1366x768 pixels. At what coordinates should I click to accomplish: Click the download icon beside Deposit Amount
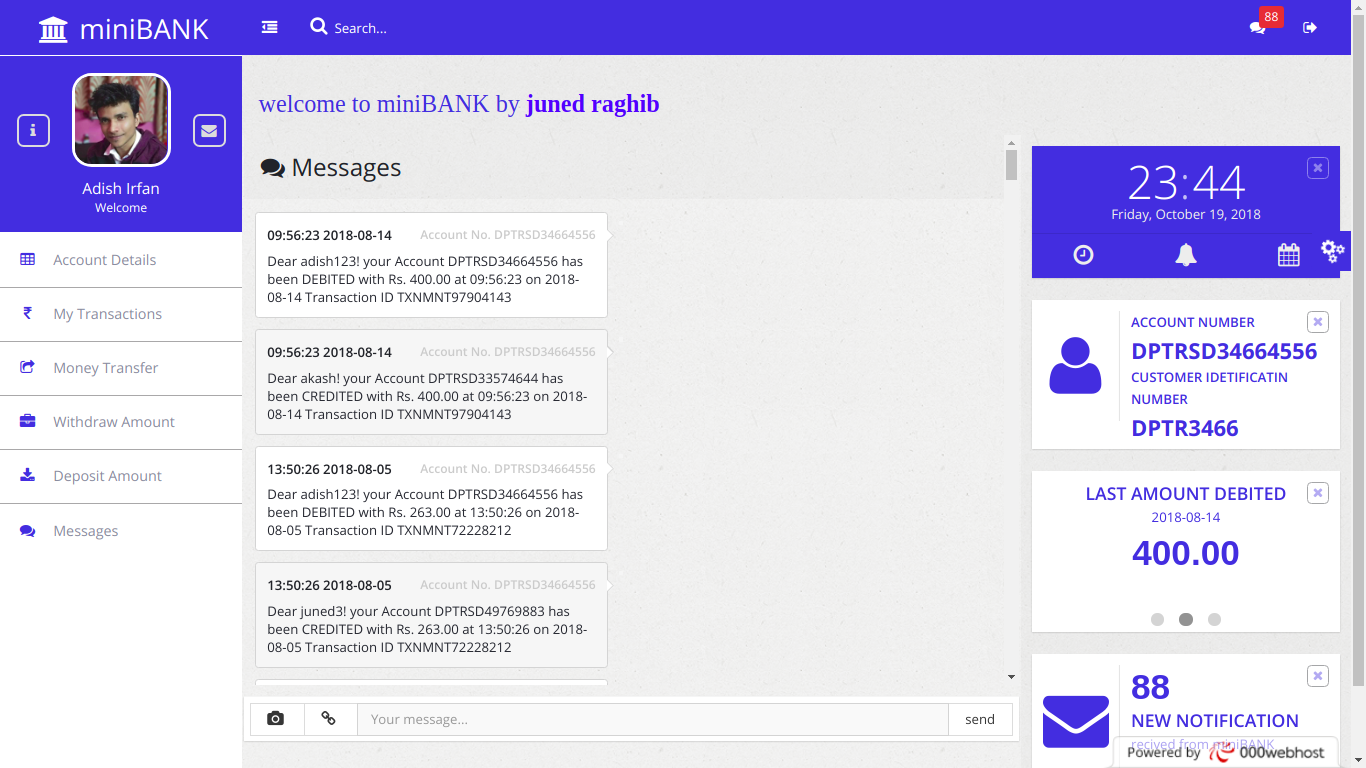coord(28,475)
